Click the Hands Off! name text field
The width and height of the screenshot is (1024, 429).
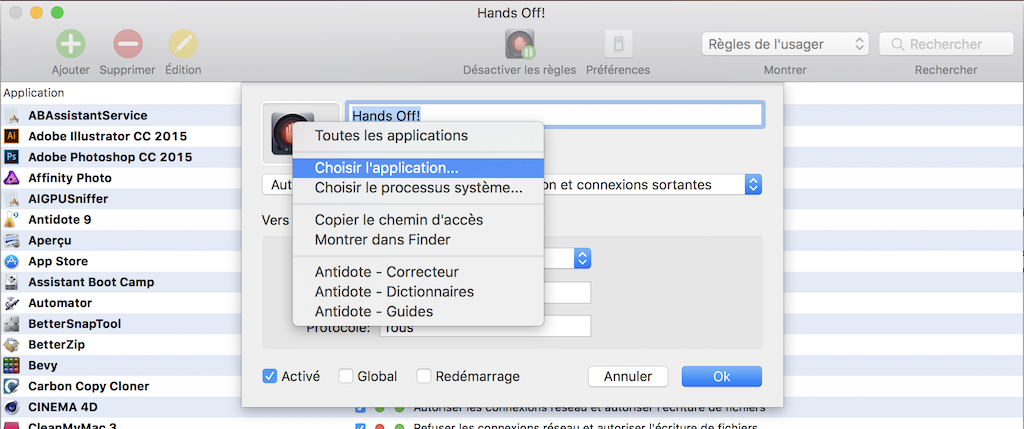click(555, 116)
